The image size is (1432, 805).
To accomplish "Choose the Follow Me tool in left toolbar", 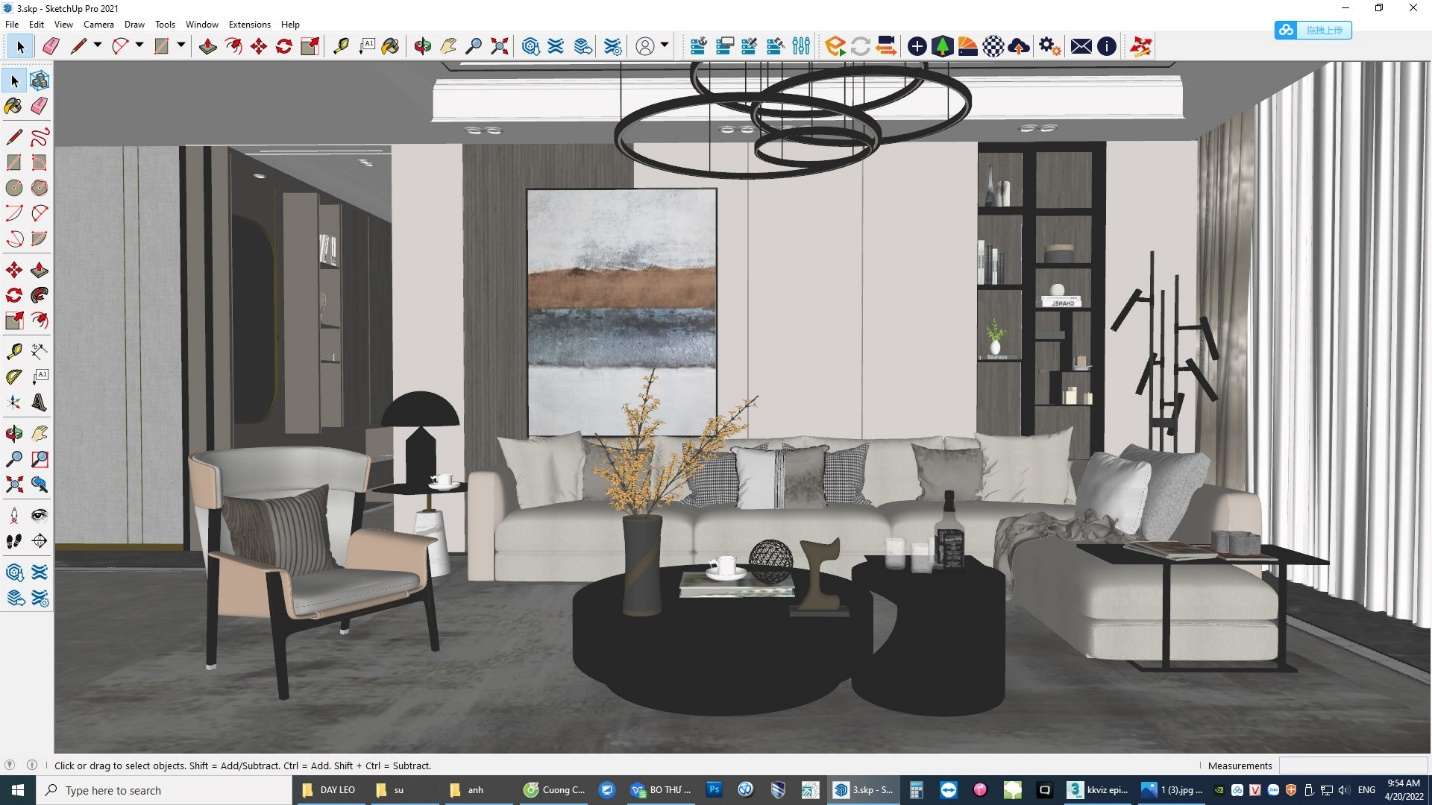I will pos(39,295).
